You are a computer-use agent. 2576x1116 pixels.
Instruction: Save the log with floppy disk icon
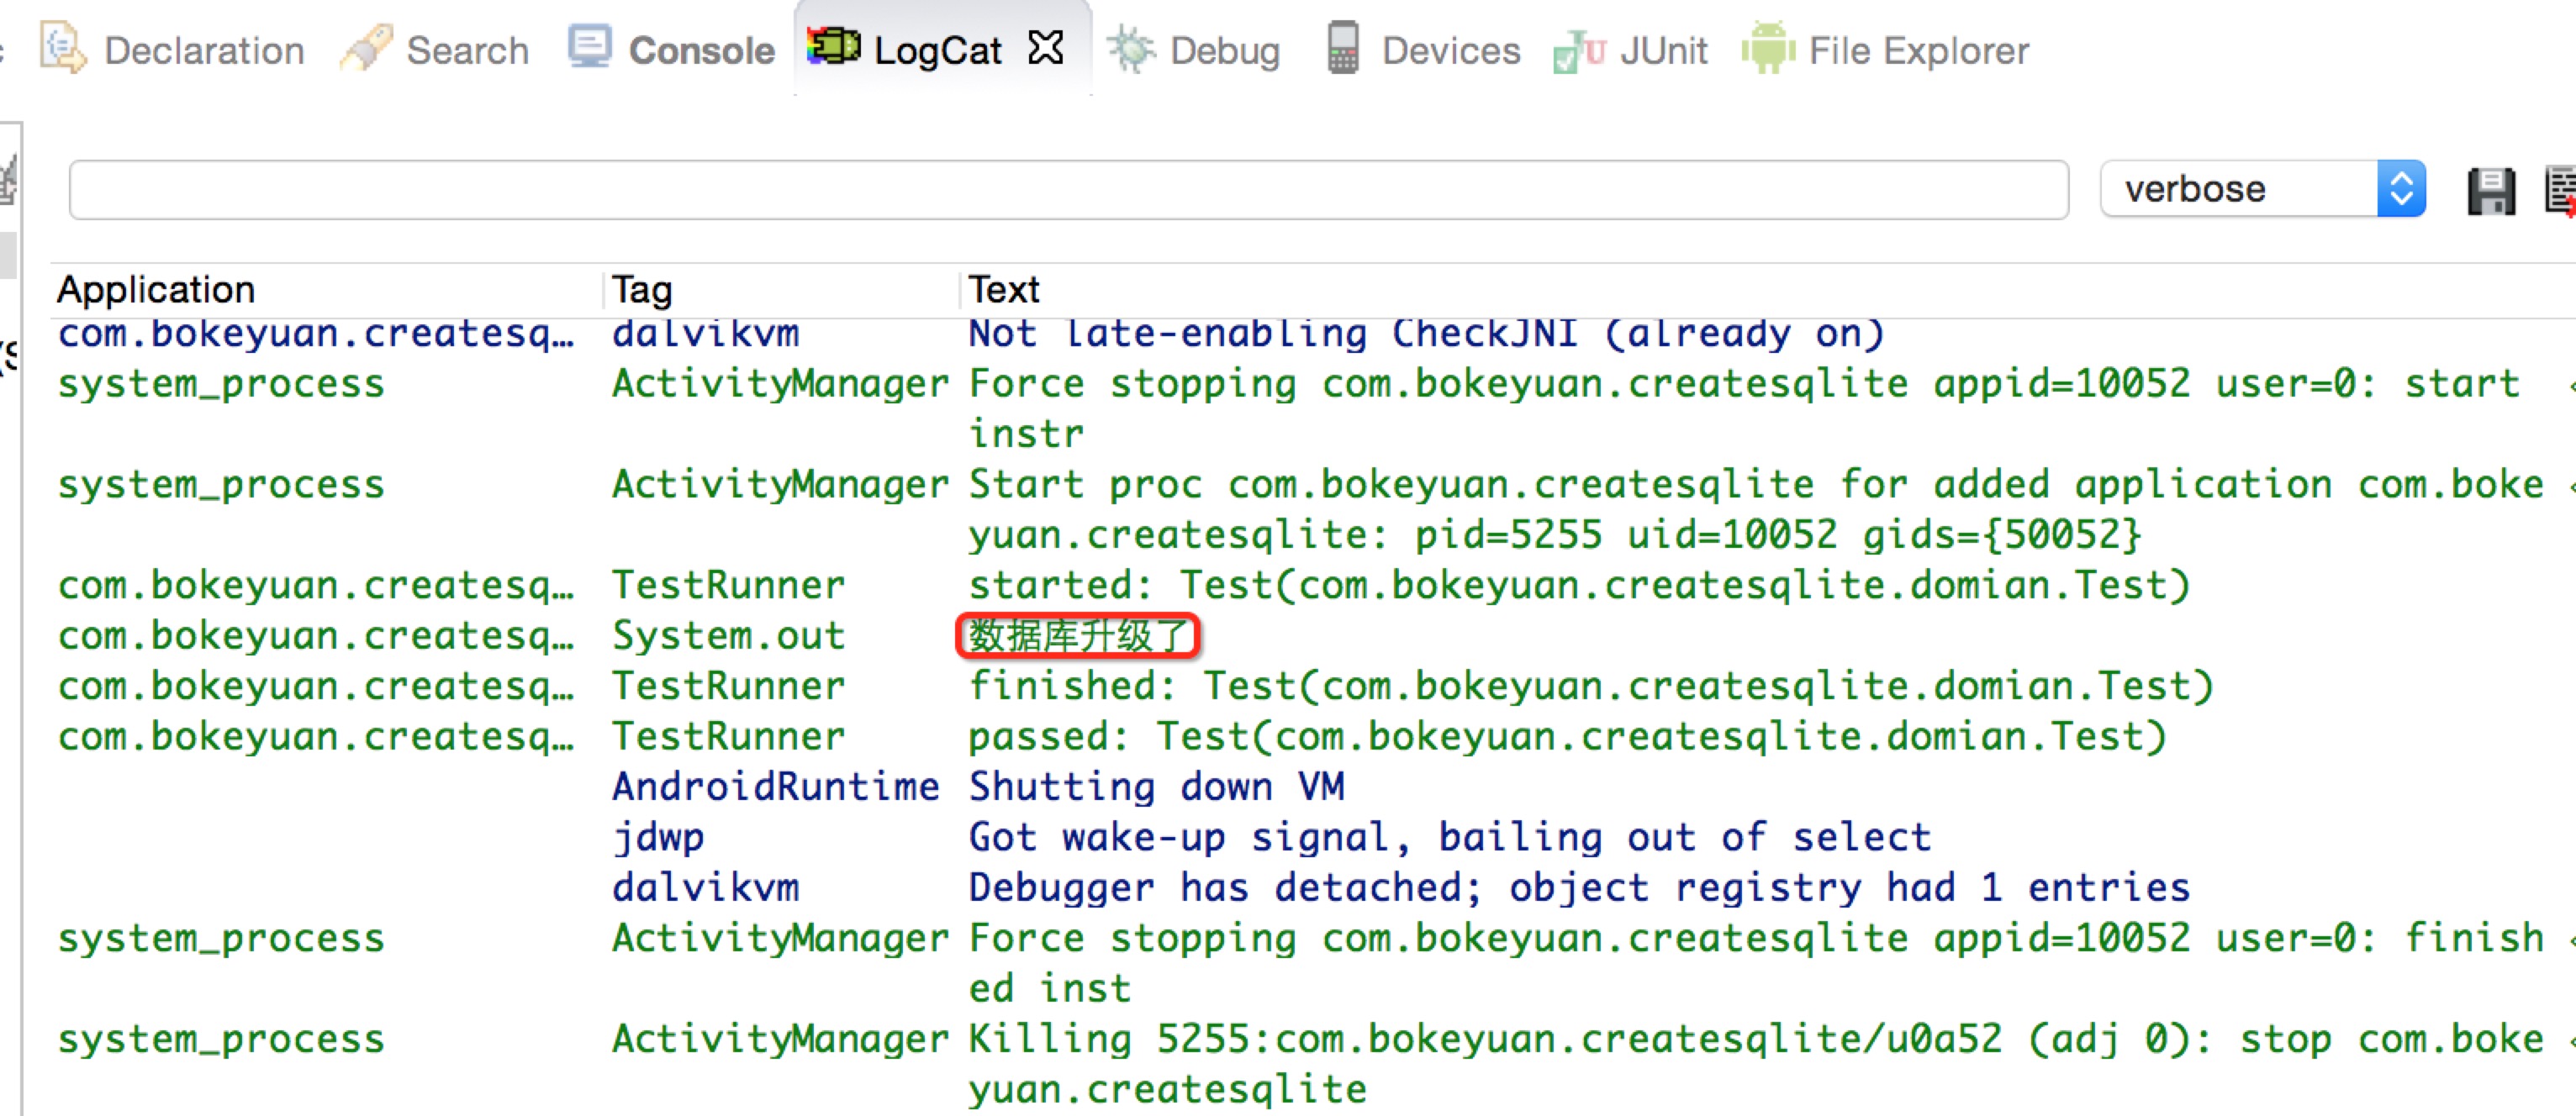click(2490, 191)
